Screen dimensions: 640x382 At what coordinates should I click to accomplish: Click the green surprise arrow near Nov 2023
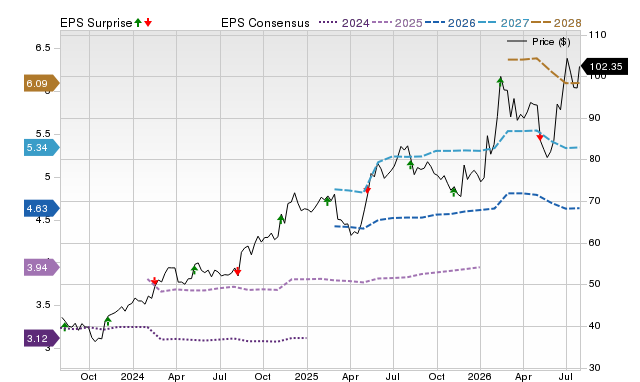coord(108,321)
